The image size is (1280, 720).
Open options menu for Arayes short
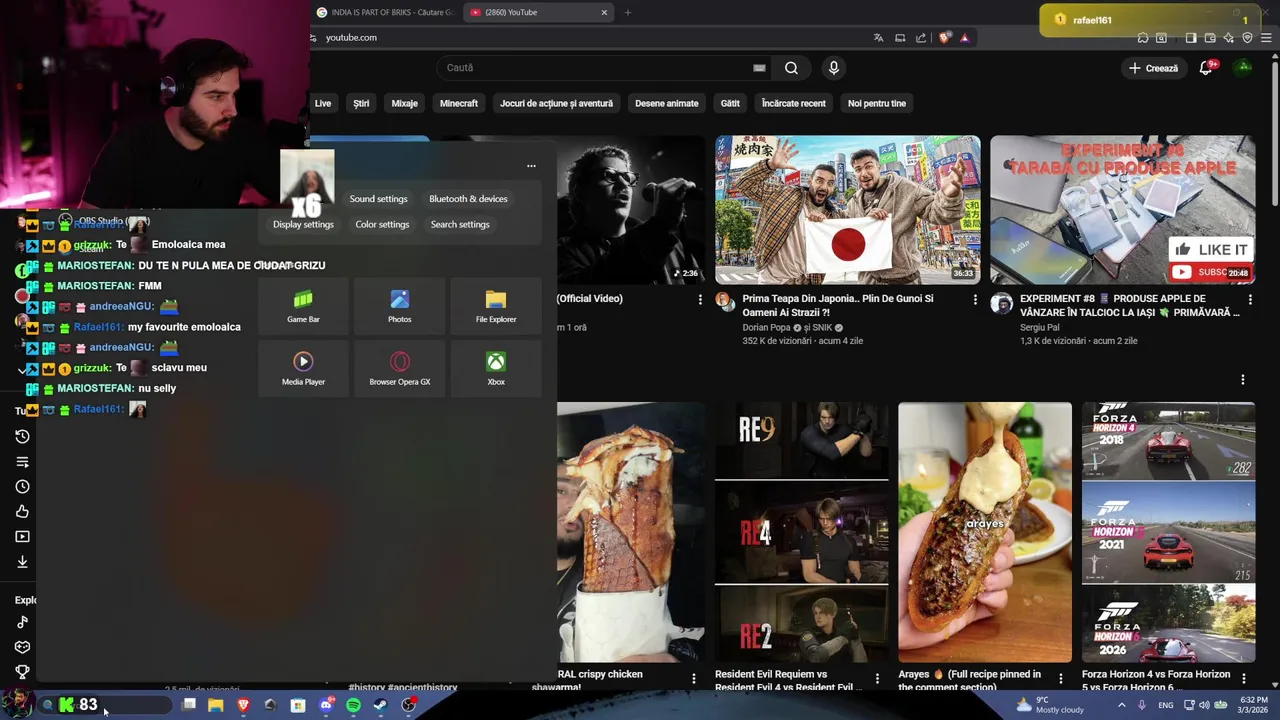[1061, 679]
